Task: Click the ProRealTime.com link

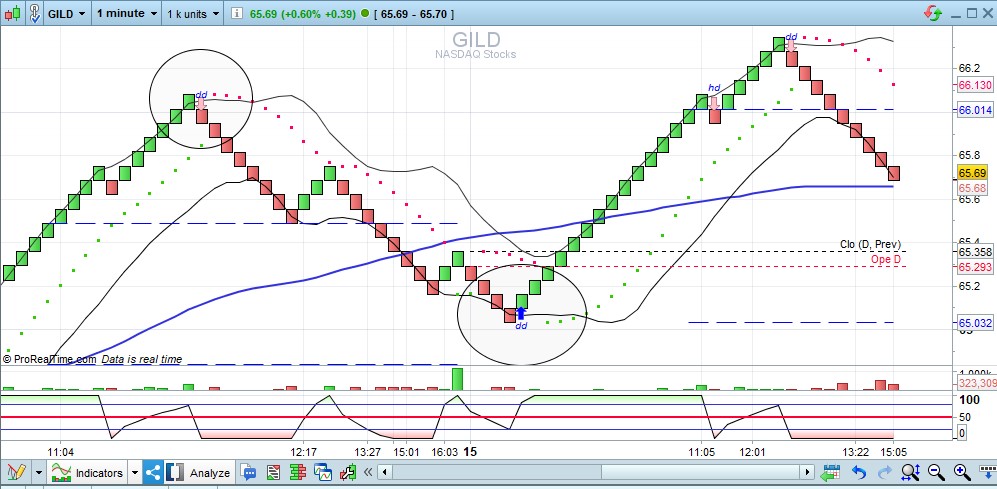Action: pos(50,359)
